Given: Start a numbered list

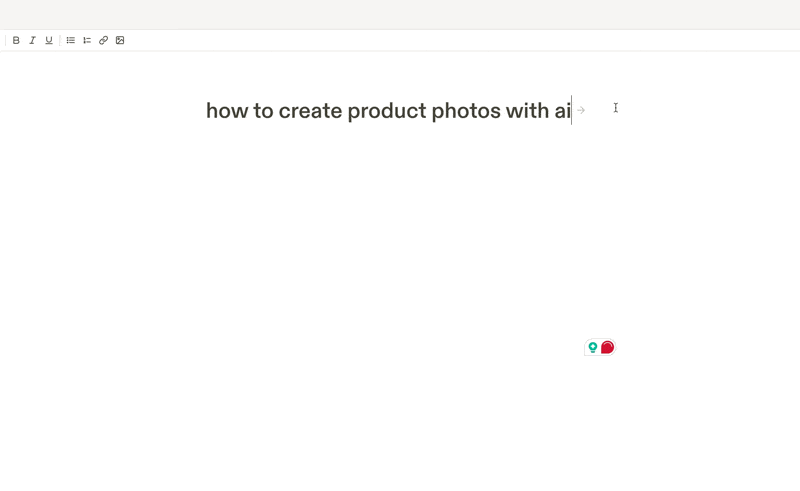Looking at the screenshot, I should (87, 40).
